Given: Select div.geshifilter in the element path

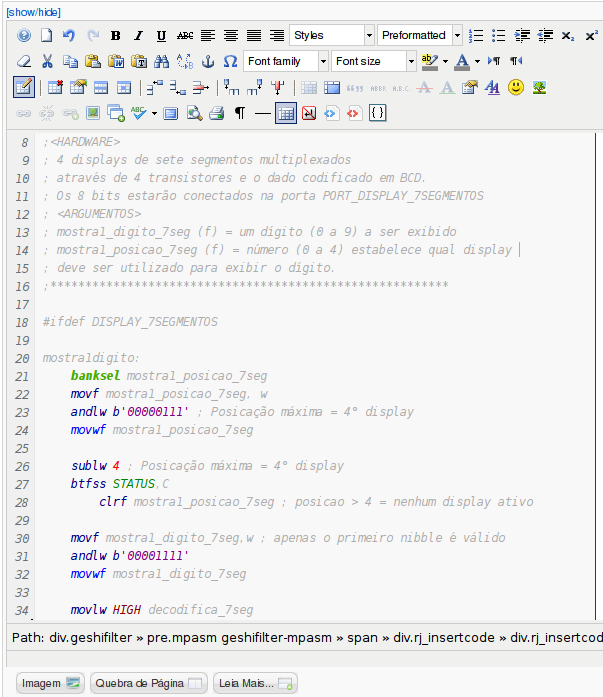Looking at the screenshot, I should point(93,638).
